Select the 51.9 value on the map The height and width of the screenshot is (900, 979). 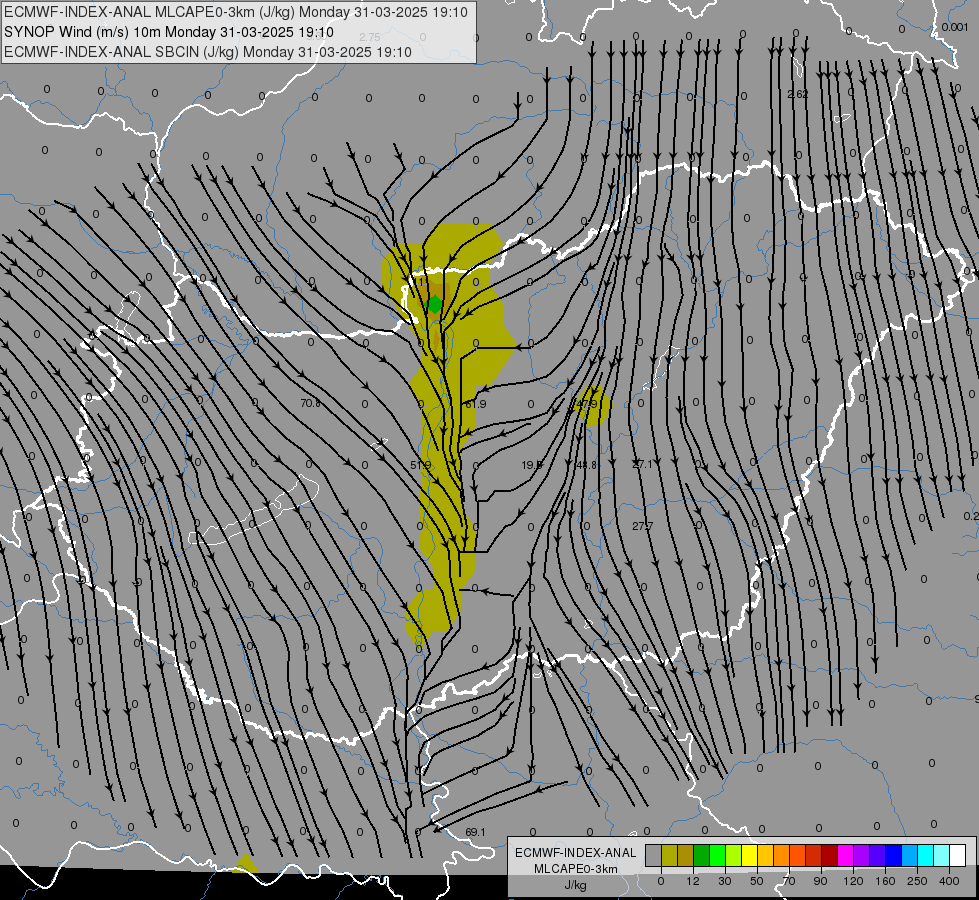click(x=421, y=465)
